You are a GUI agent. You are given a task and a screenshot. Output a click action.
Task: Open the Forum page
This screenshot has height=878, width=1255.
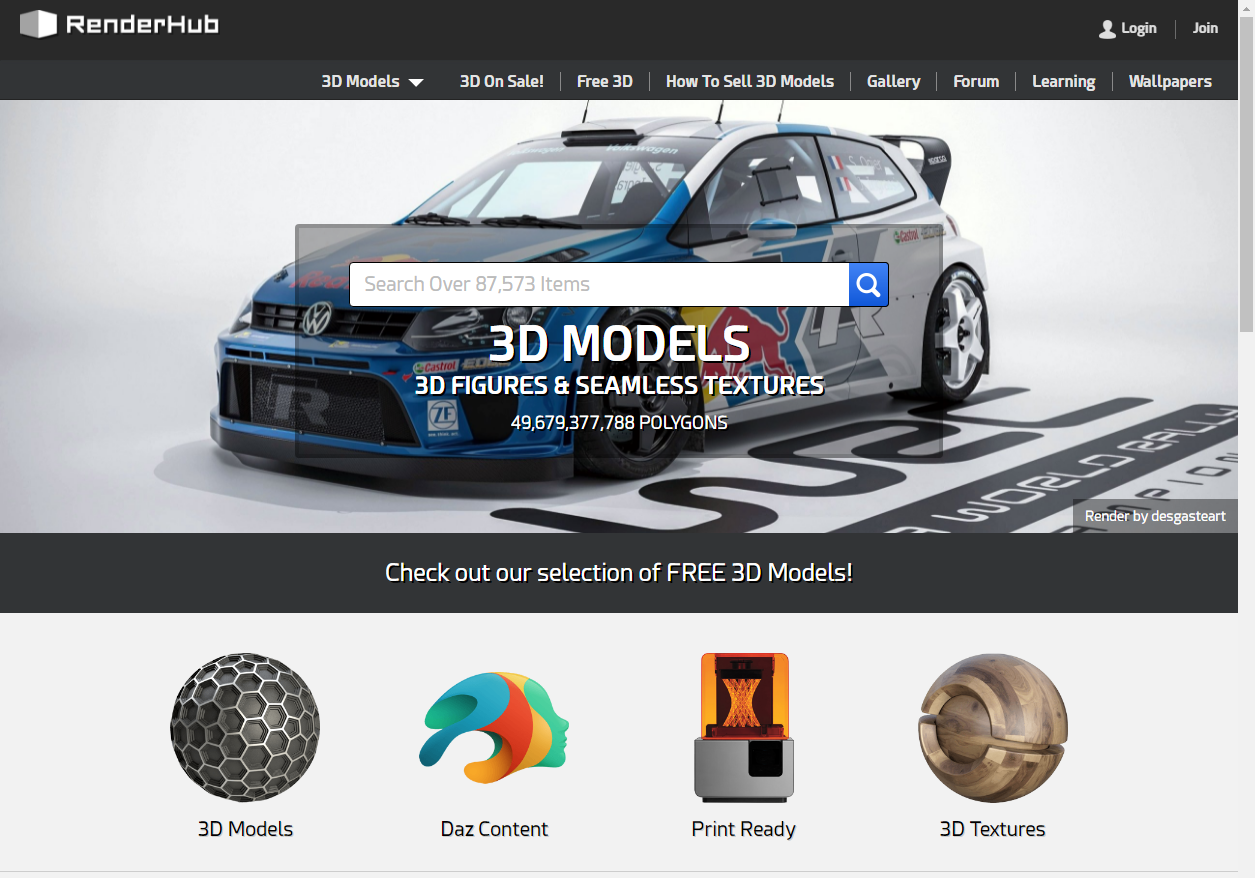pos(975,81)
